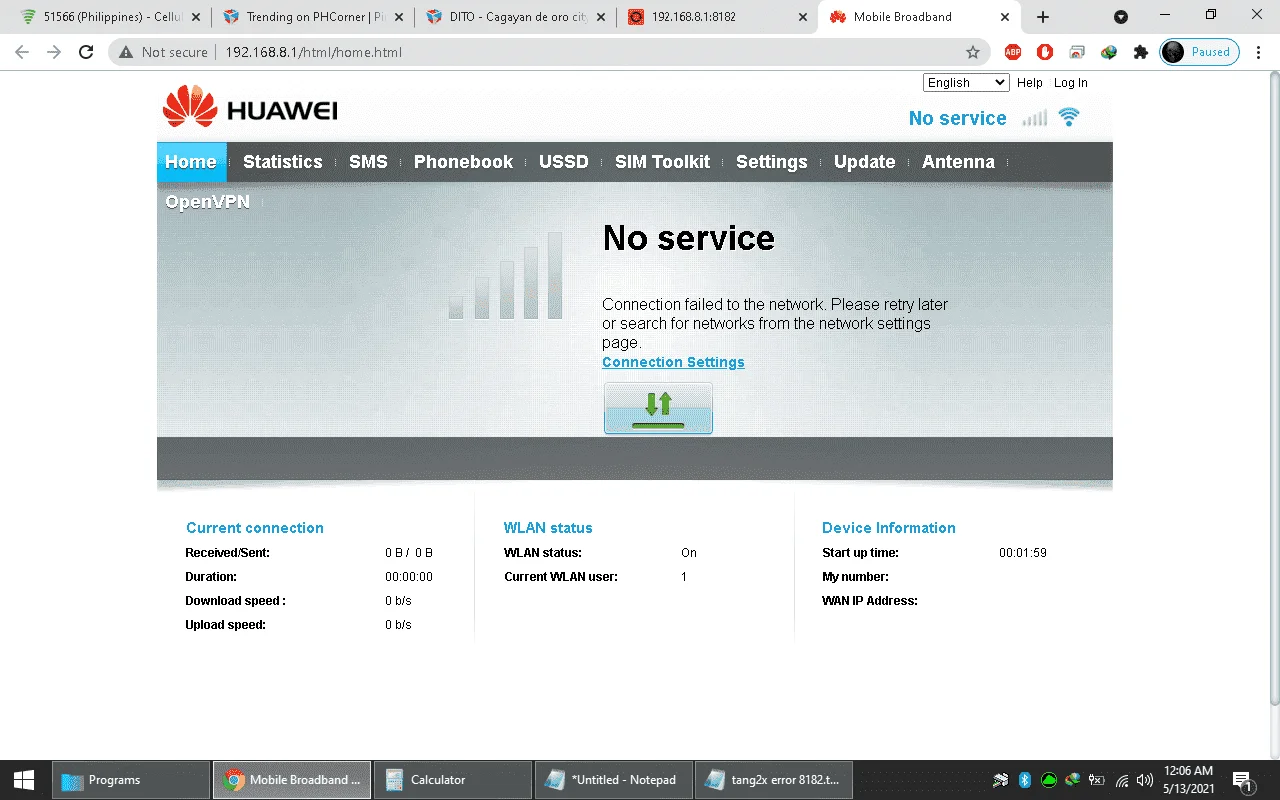Open the Windows Start menu

click(24, 780)
